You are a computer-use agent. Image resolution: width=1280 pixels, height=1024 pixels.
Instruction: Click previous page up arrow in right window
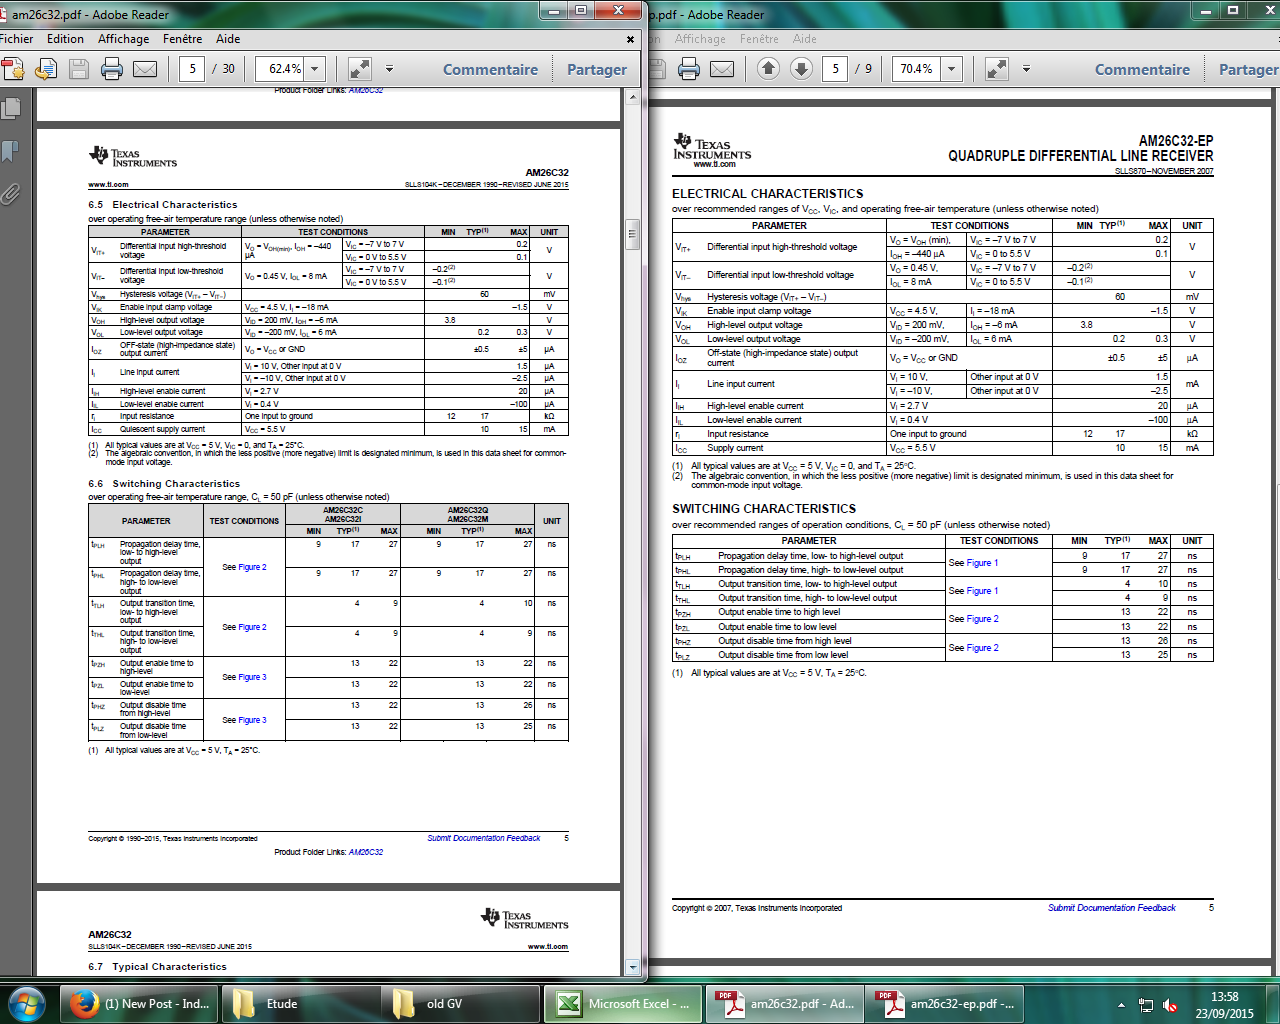(x=768, y=68)
